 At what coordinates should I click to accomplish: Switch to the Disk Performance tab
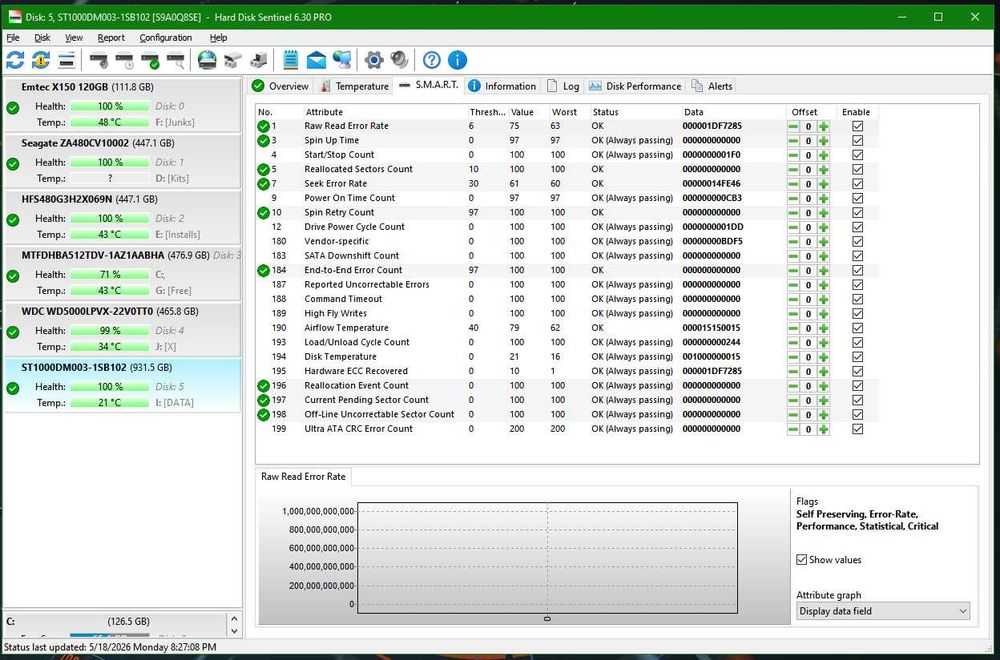point(635,86)
